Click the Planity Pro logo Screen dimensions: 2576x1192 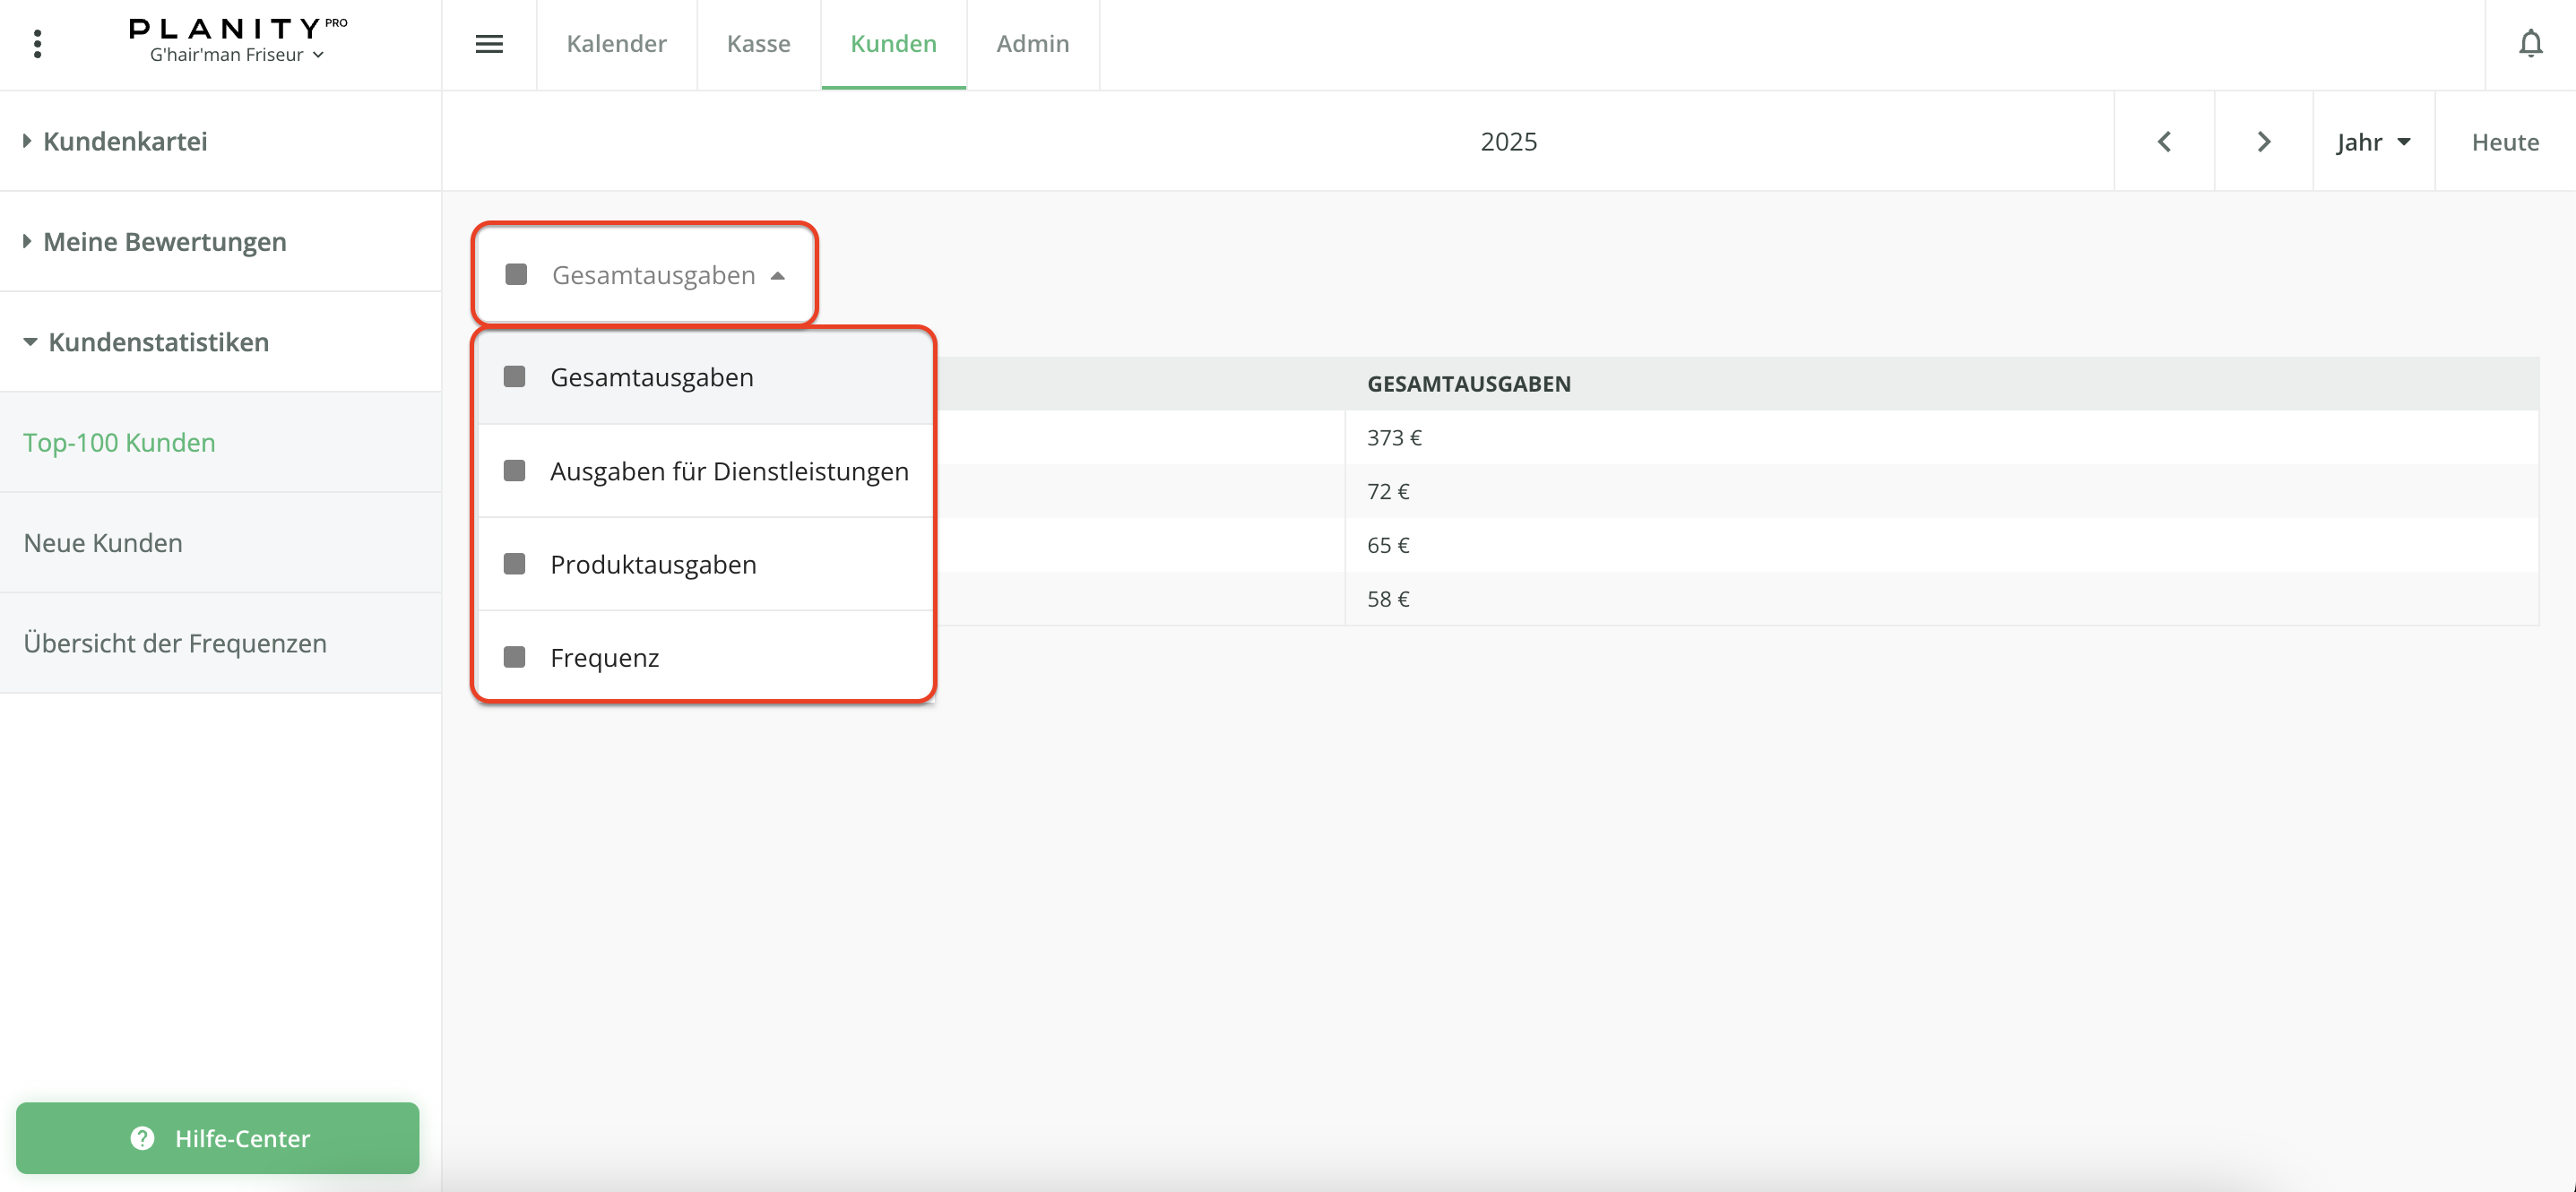coord(237,28)
